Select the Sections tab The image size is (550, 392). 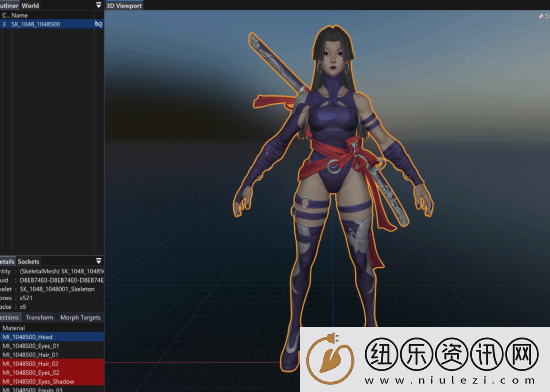(10, 317)
